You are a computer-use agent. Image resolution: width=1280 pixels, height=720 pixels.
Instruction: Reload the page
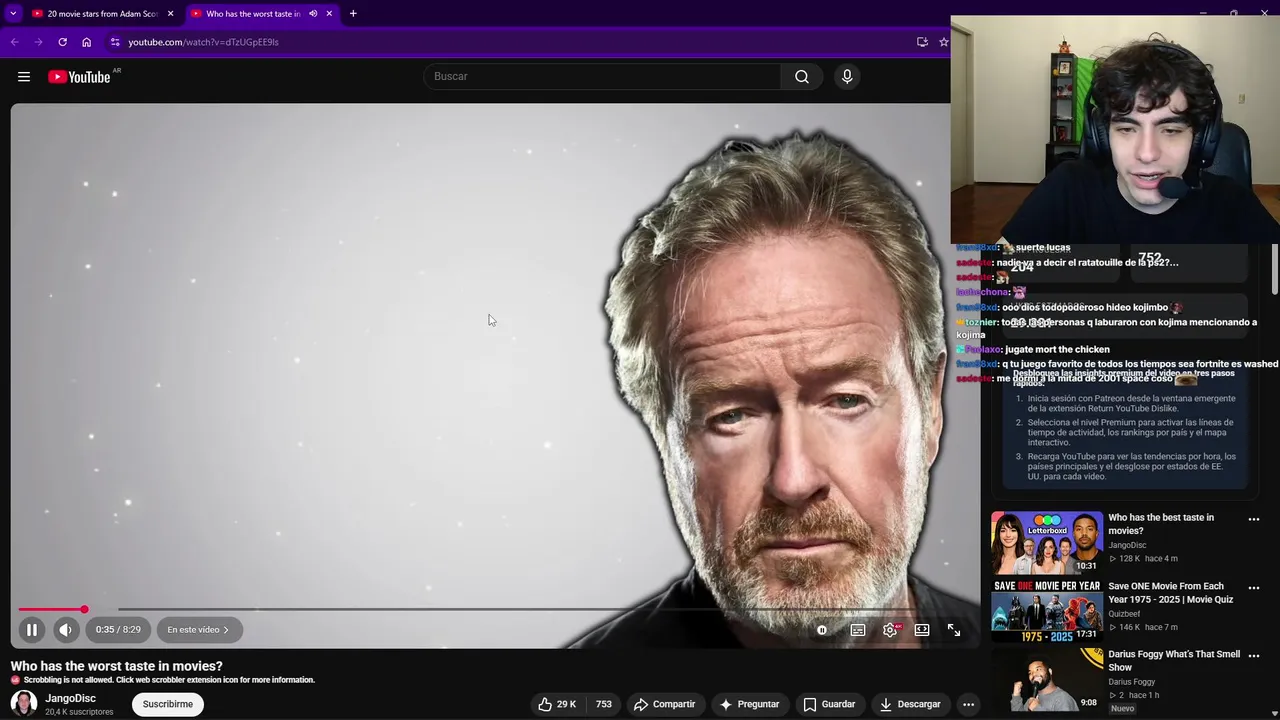pyautogui.click(x=62, y=42)
